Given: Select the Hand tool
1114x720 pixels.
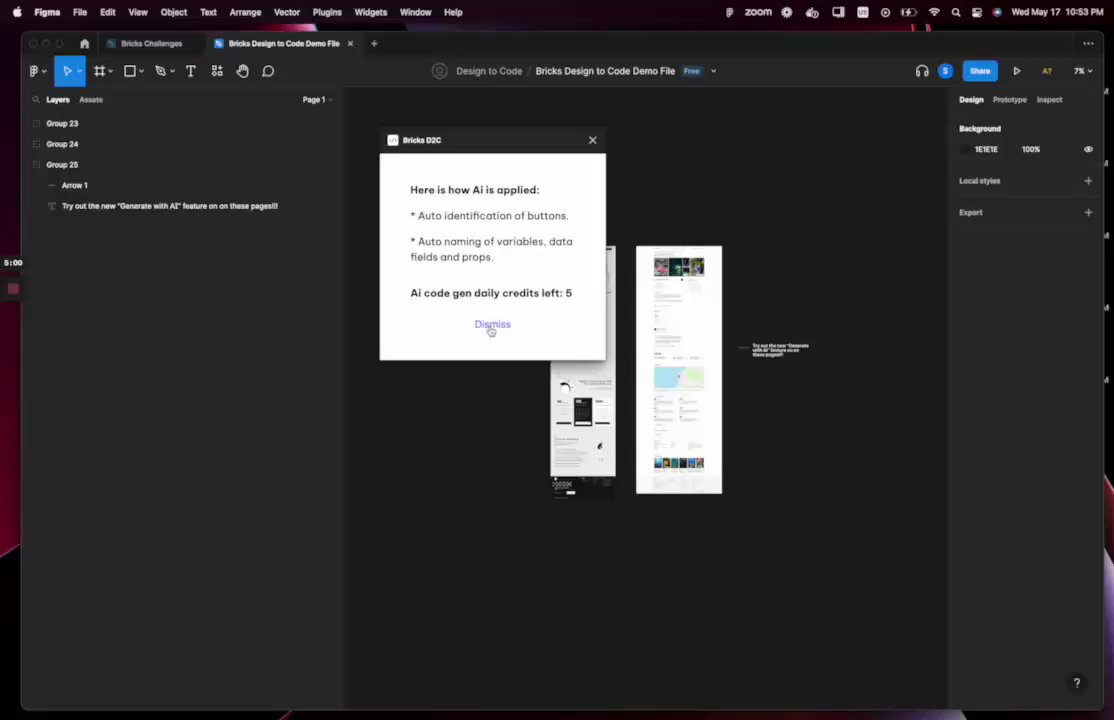Looking at the screenshot, I should [x=242, y=71].
